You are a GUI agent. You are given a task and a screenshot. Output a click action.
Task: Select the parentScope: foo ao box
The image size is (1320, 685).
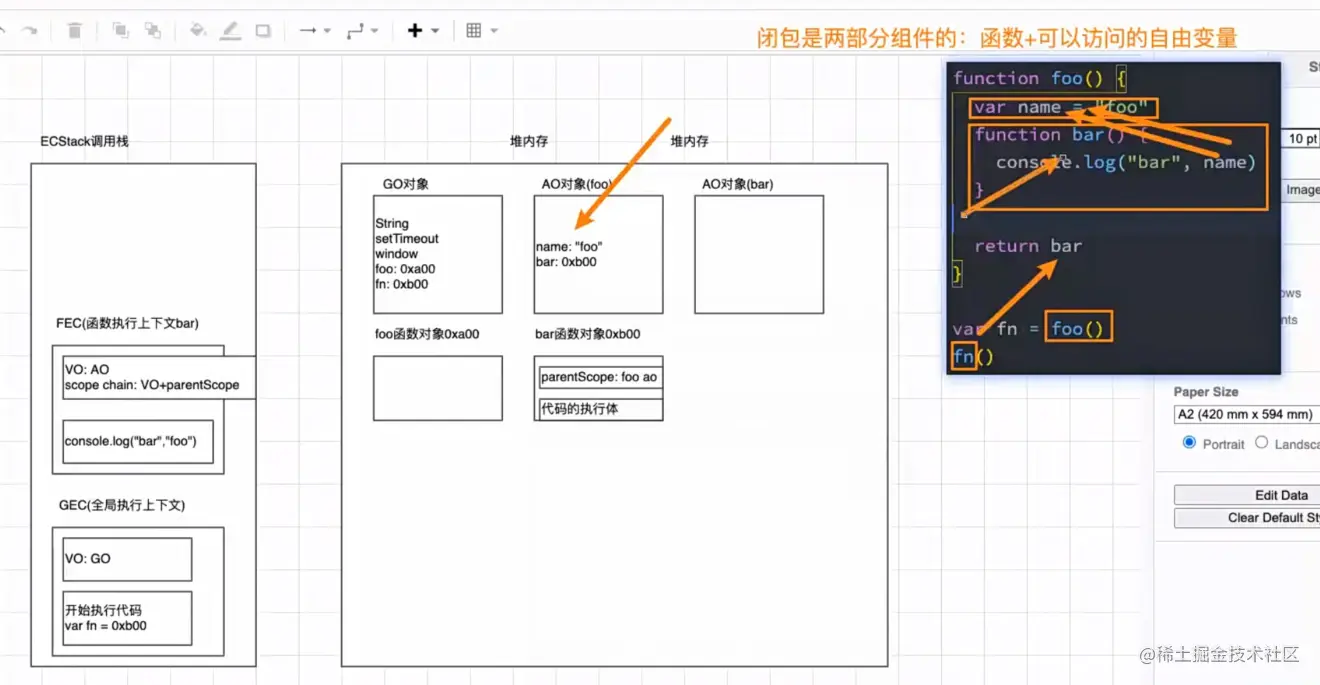click(599, 377)
